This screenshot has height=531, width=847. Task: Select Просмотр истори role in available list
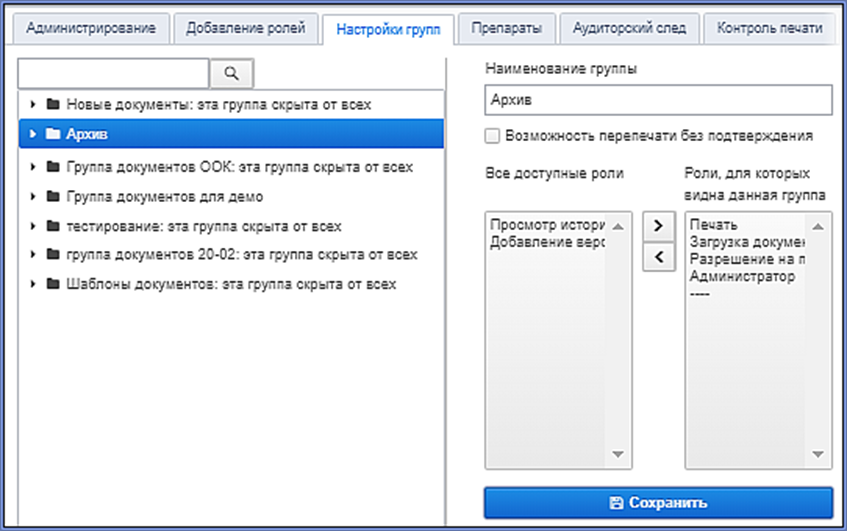547,225
